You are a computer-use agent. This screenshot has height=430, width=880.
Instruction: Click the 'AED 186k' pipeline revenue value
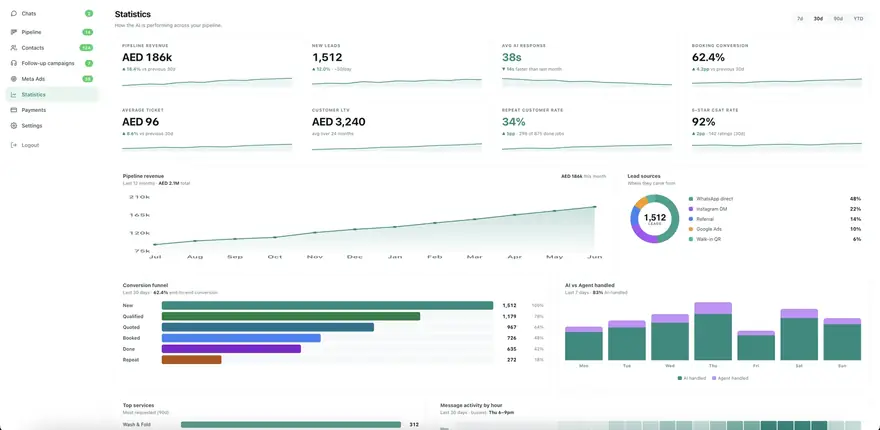[147, 57]
